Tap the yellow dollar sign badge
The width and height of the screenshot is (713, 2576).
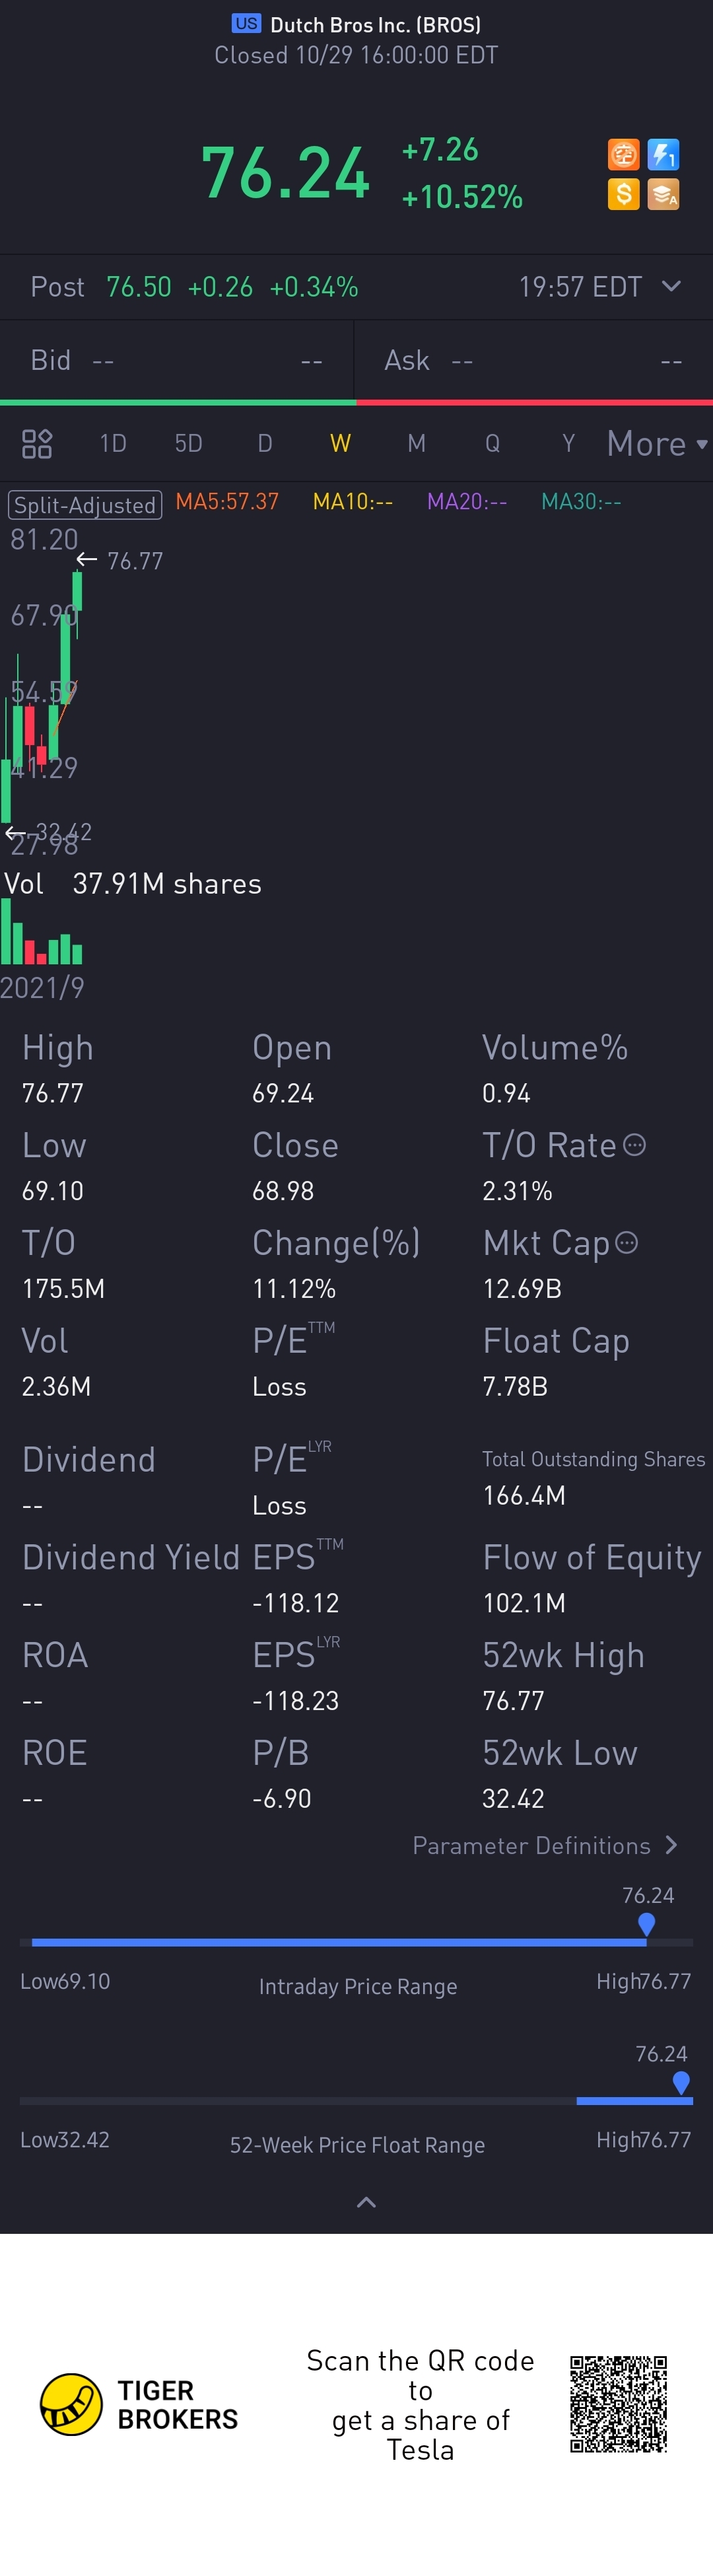pyautogui.click(x=623, y=194)
